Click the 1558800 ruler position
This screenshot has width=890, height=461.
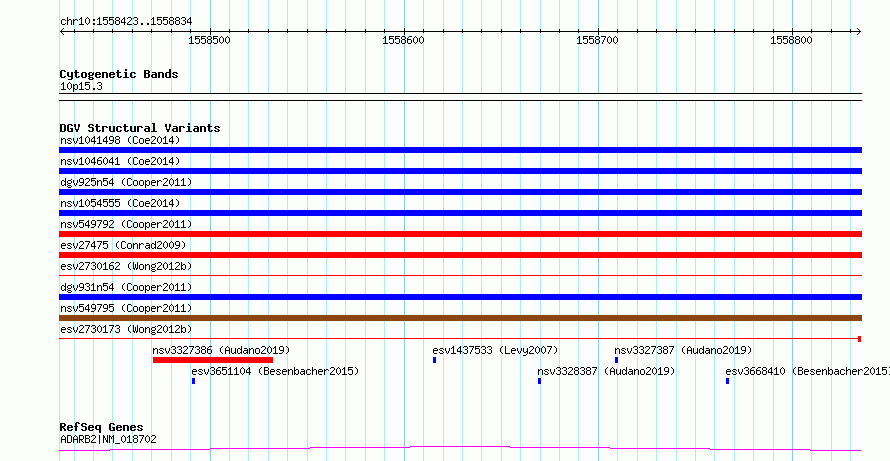coord(792,40)
